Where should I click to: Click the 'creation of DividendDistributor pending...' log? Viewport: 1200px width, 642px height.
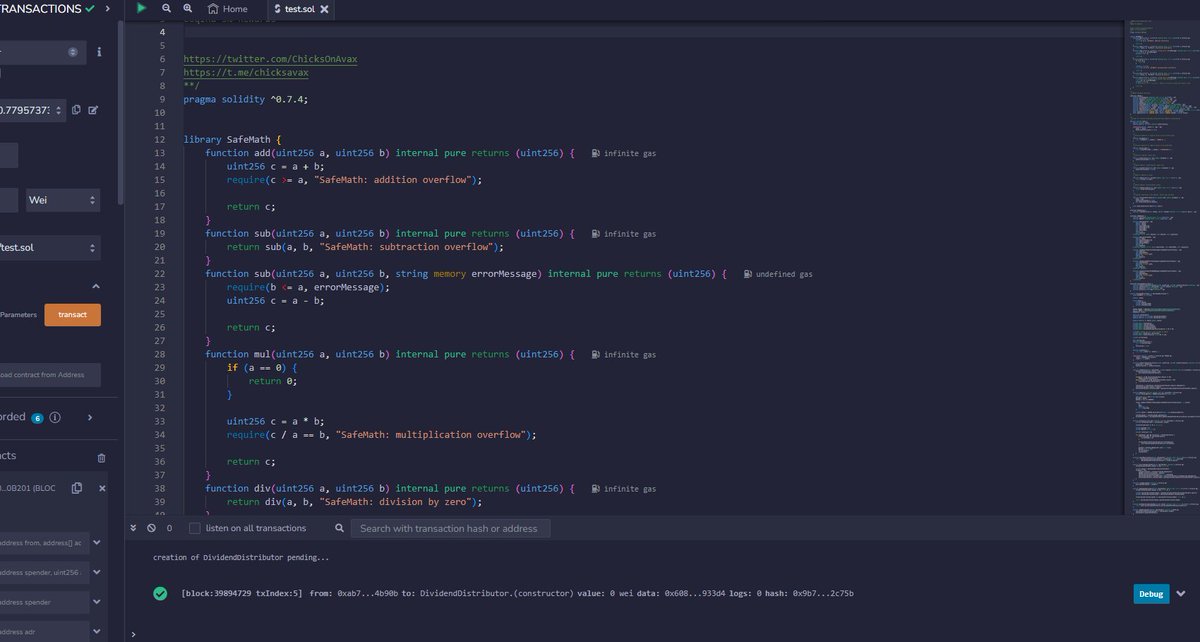(240, 557)
